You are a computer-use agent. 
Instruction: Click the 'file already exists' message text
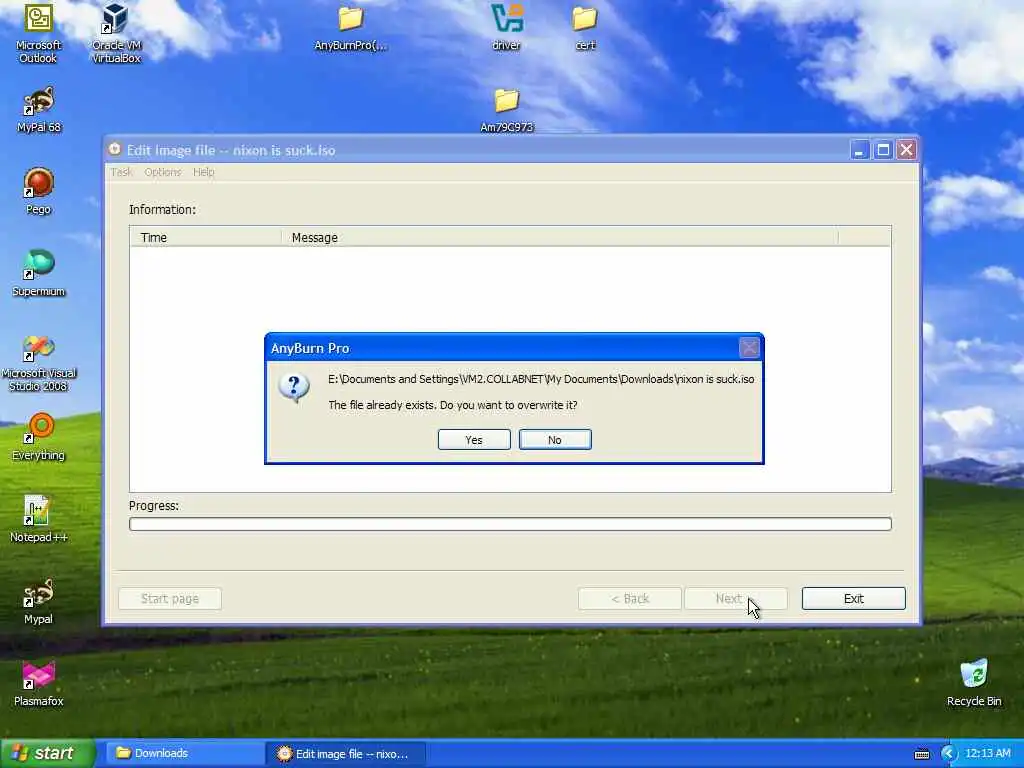click(x=453, y=405)
